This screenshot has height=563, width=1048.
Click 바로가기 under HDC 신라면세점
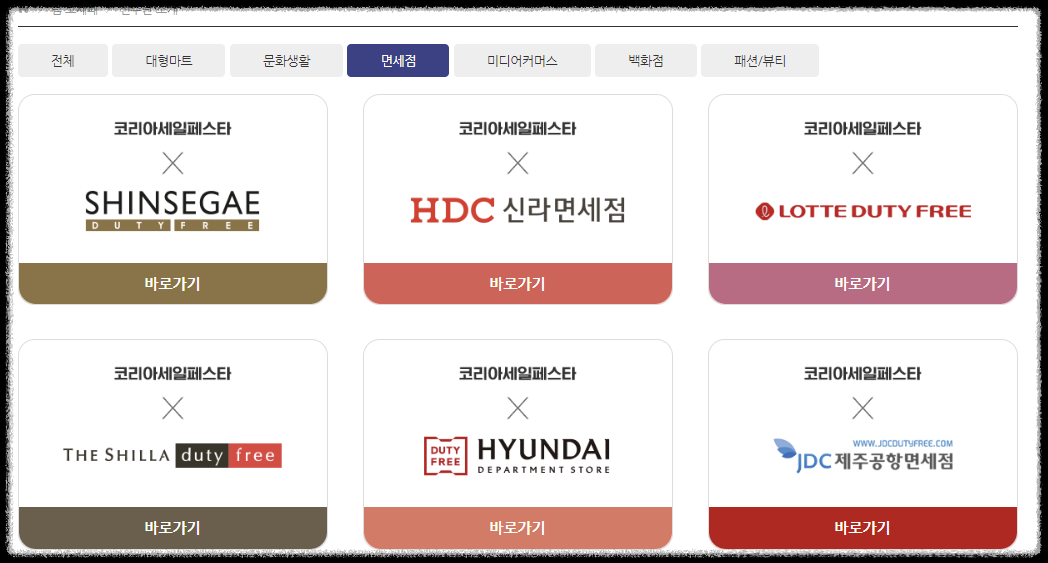point(518,284)
